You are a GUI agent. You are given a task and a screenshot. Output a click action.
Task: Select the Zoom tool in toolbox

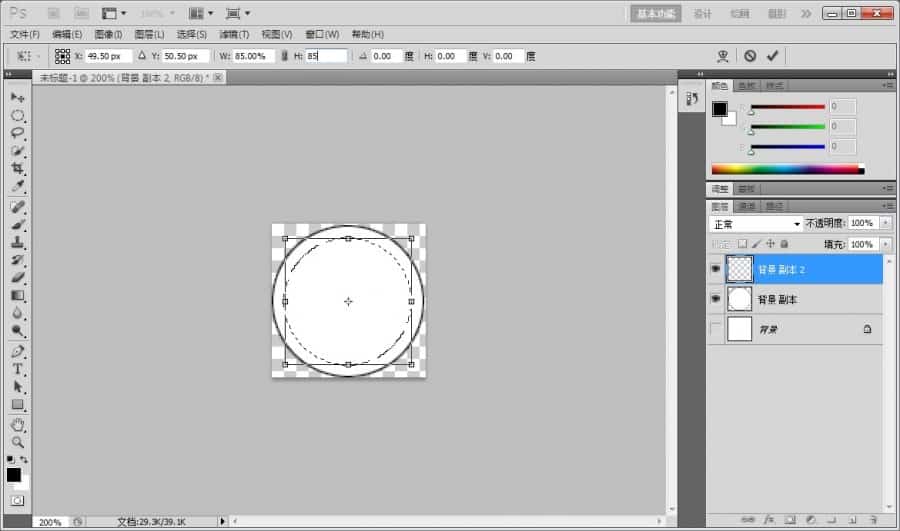(x=17, y=442)
